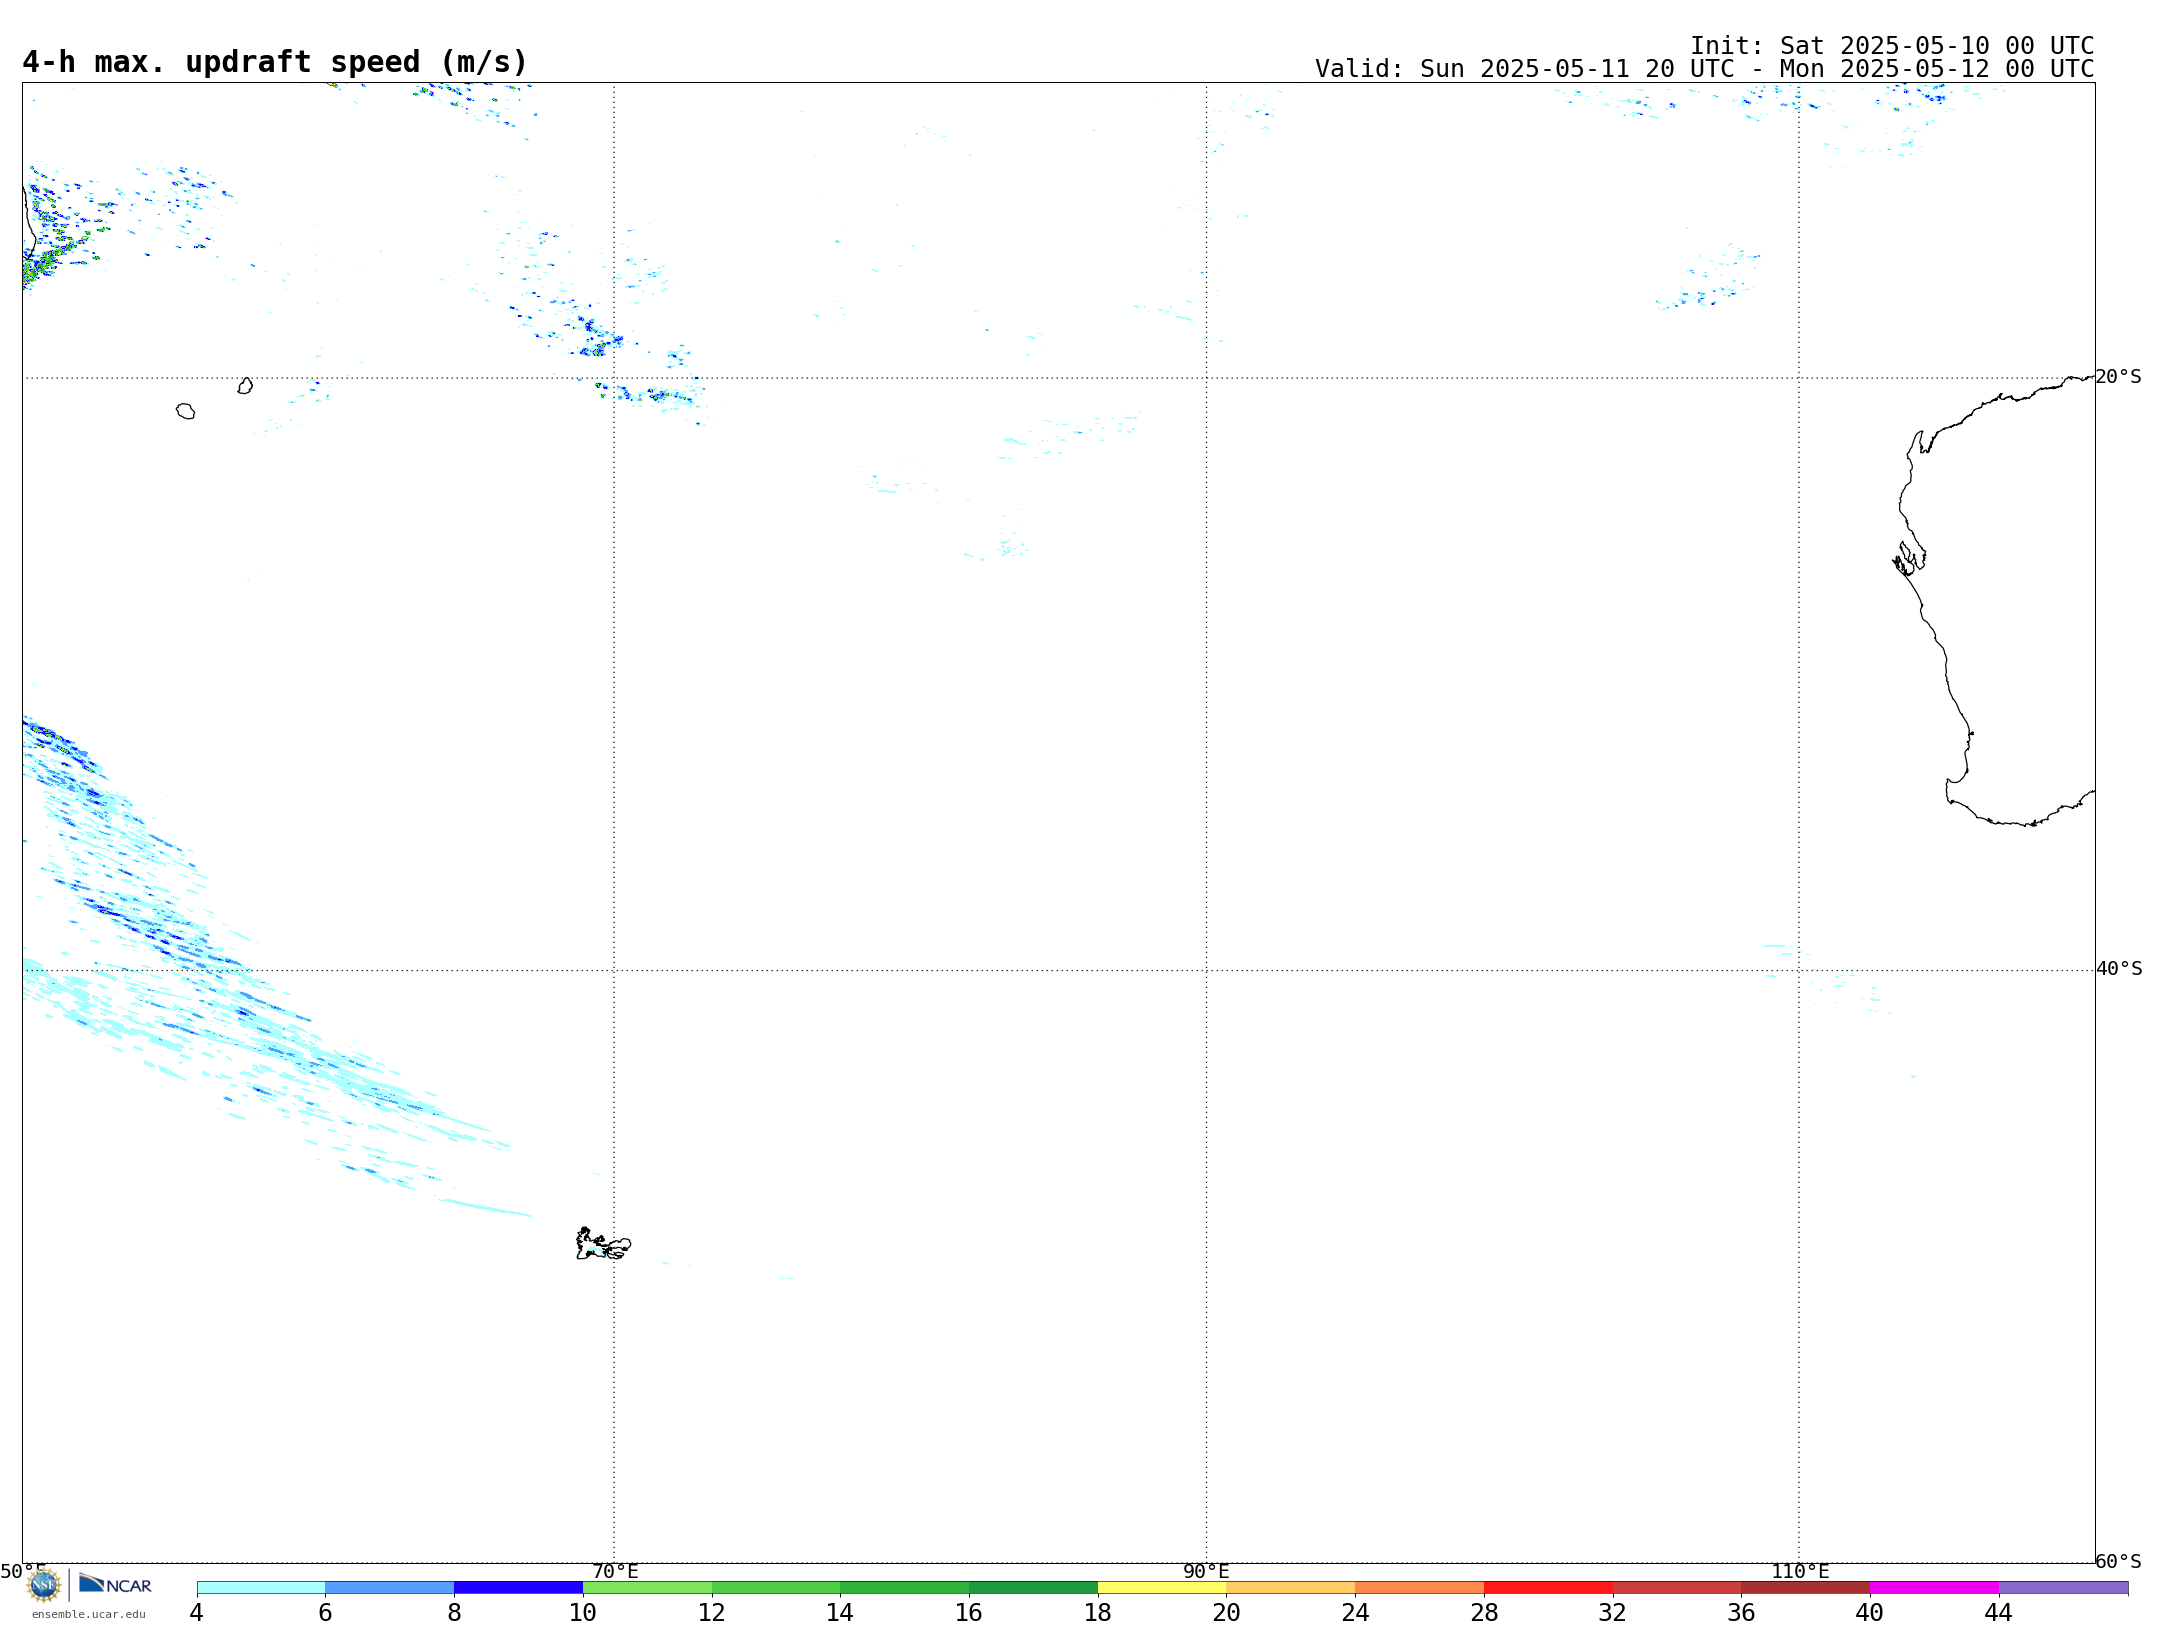The image size is (2160, 1626).
Task: Click the ensemble.ucar.edu text
Action: click(x=89, y=1614)
